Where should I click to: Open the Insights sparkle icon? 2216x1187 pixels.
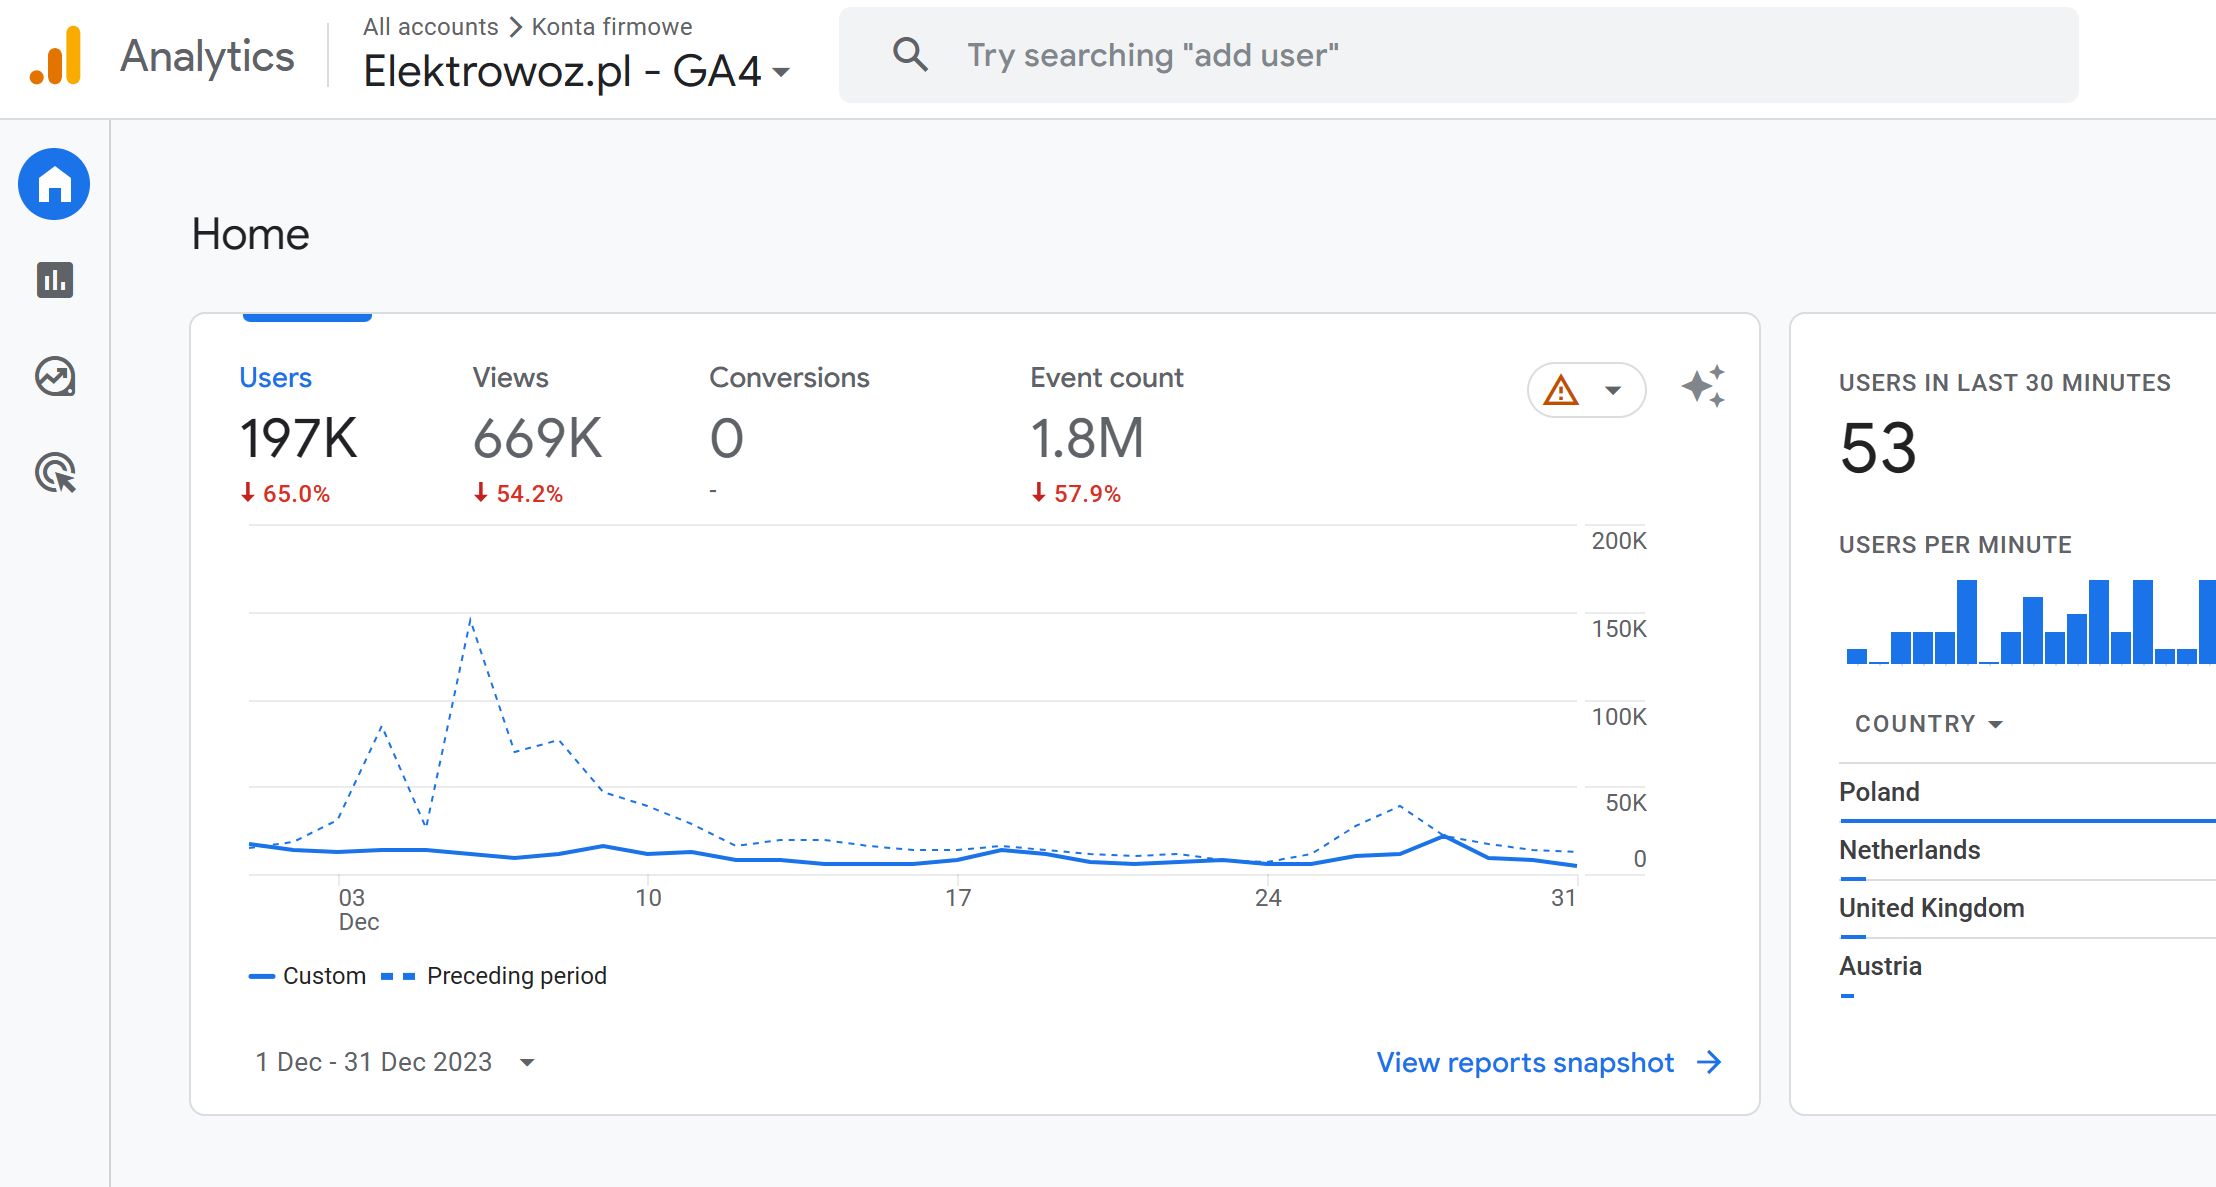[1703, 387]
